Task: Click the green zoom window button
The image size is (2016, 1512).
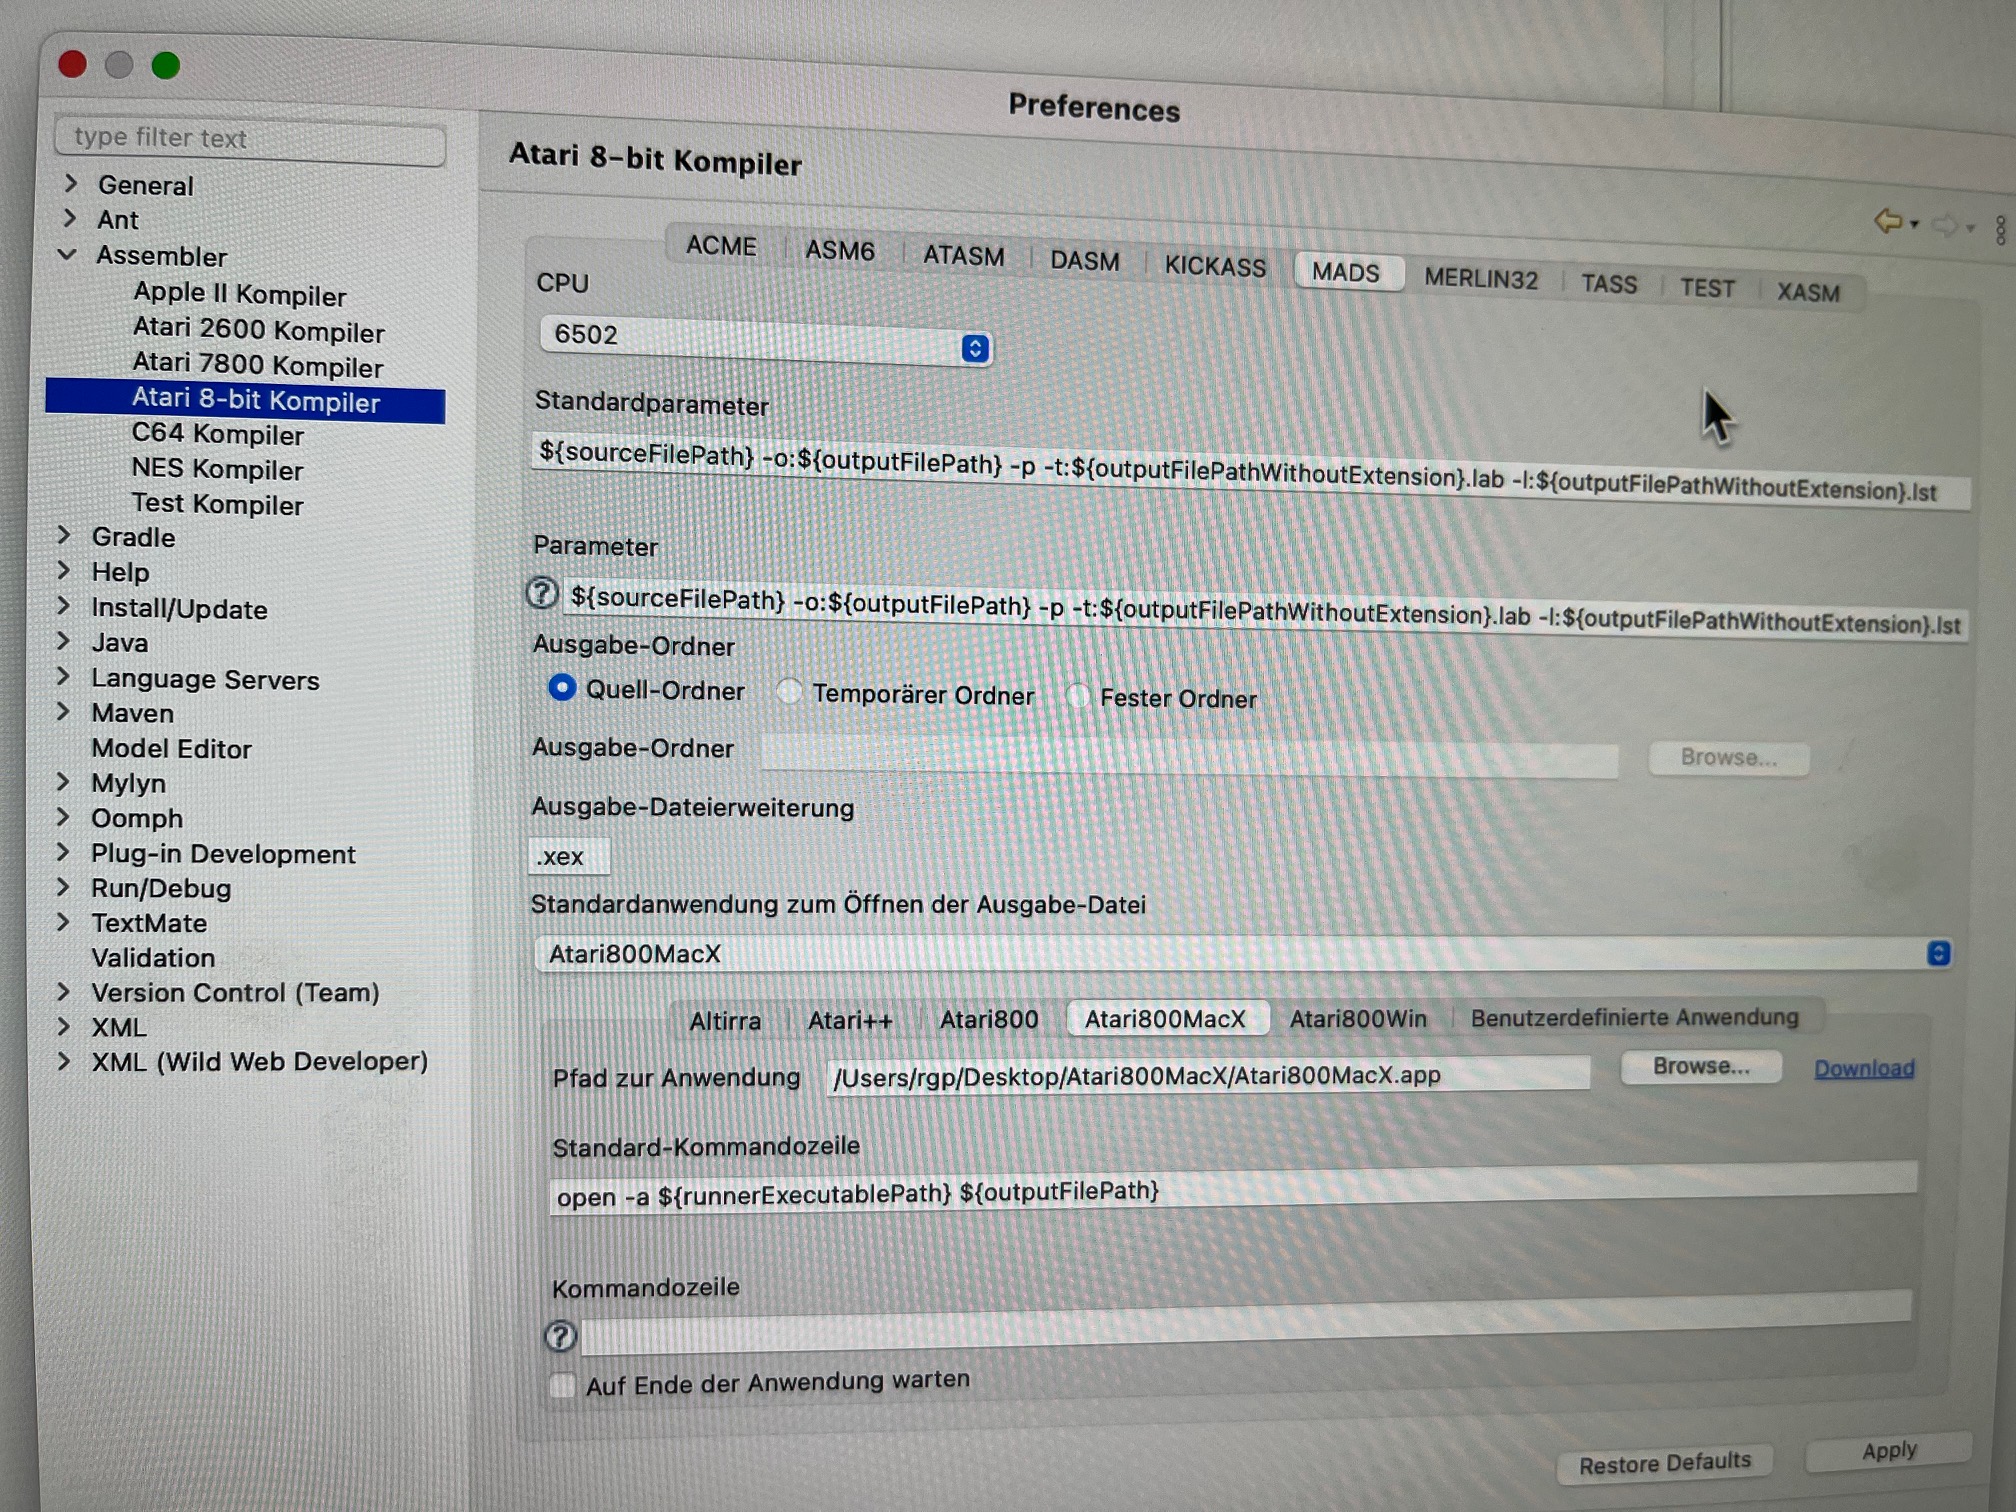Action: (166, 66)
